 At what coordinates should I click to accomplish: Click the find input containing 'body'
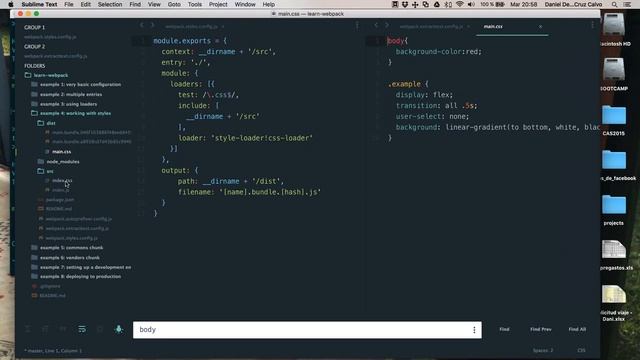307,329
